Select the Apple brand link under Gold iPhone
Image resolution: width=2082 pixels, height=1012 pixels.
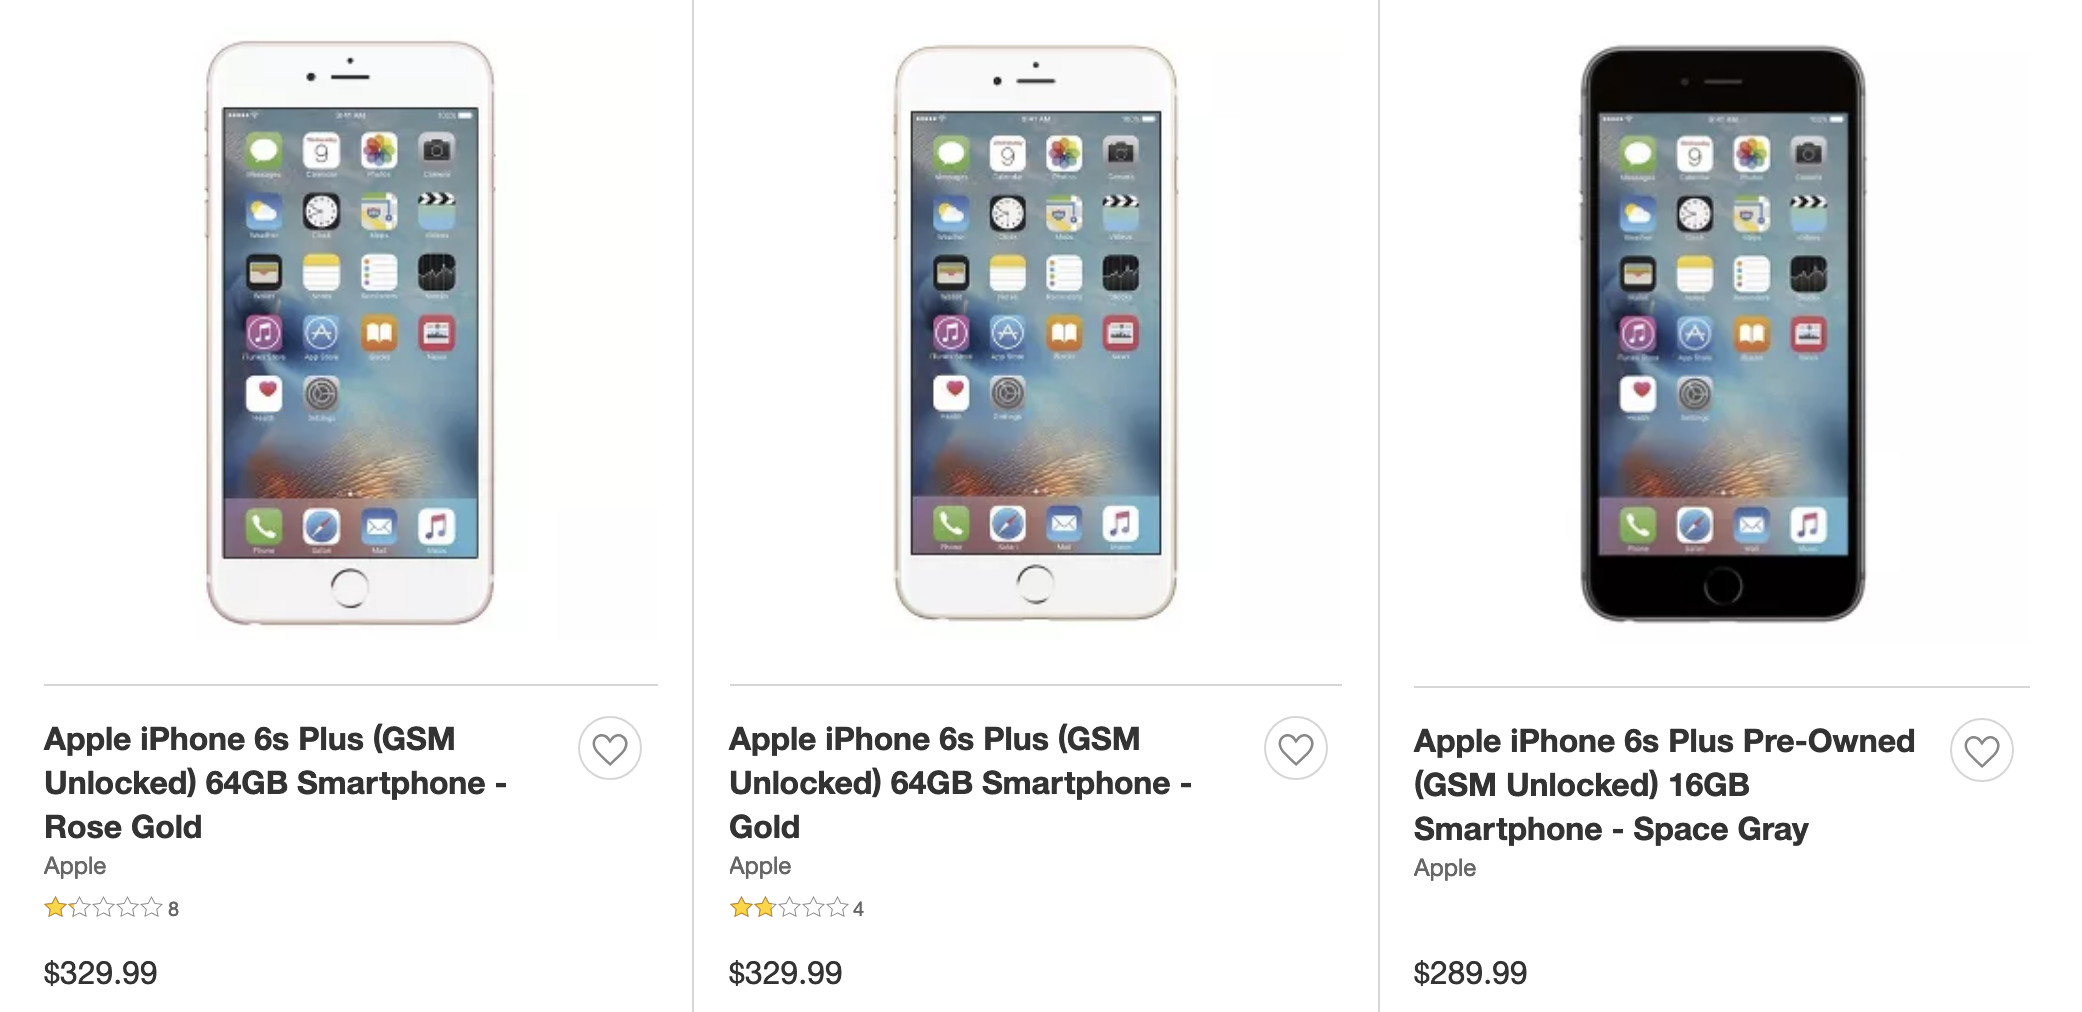760,866
